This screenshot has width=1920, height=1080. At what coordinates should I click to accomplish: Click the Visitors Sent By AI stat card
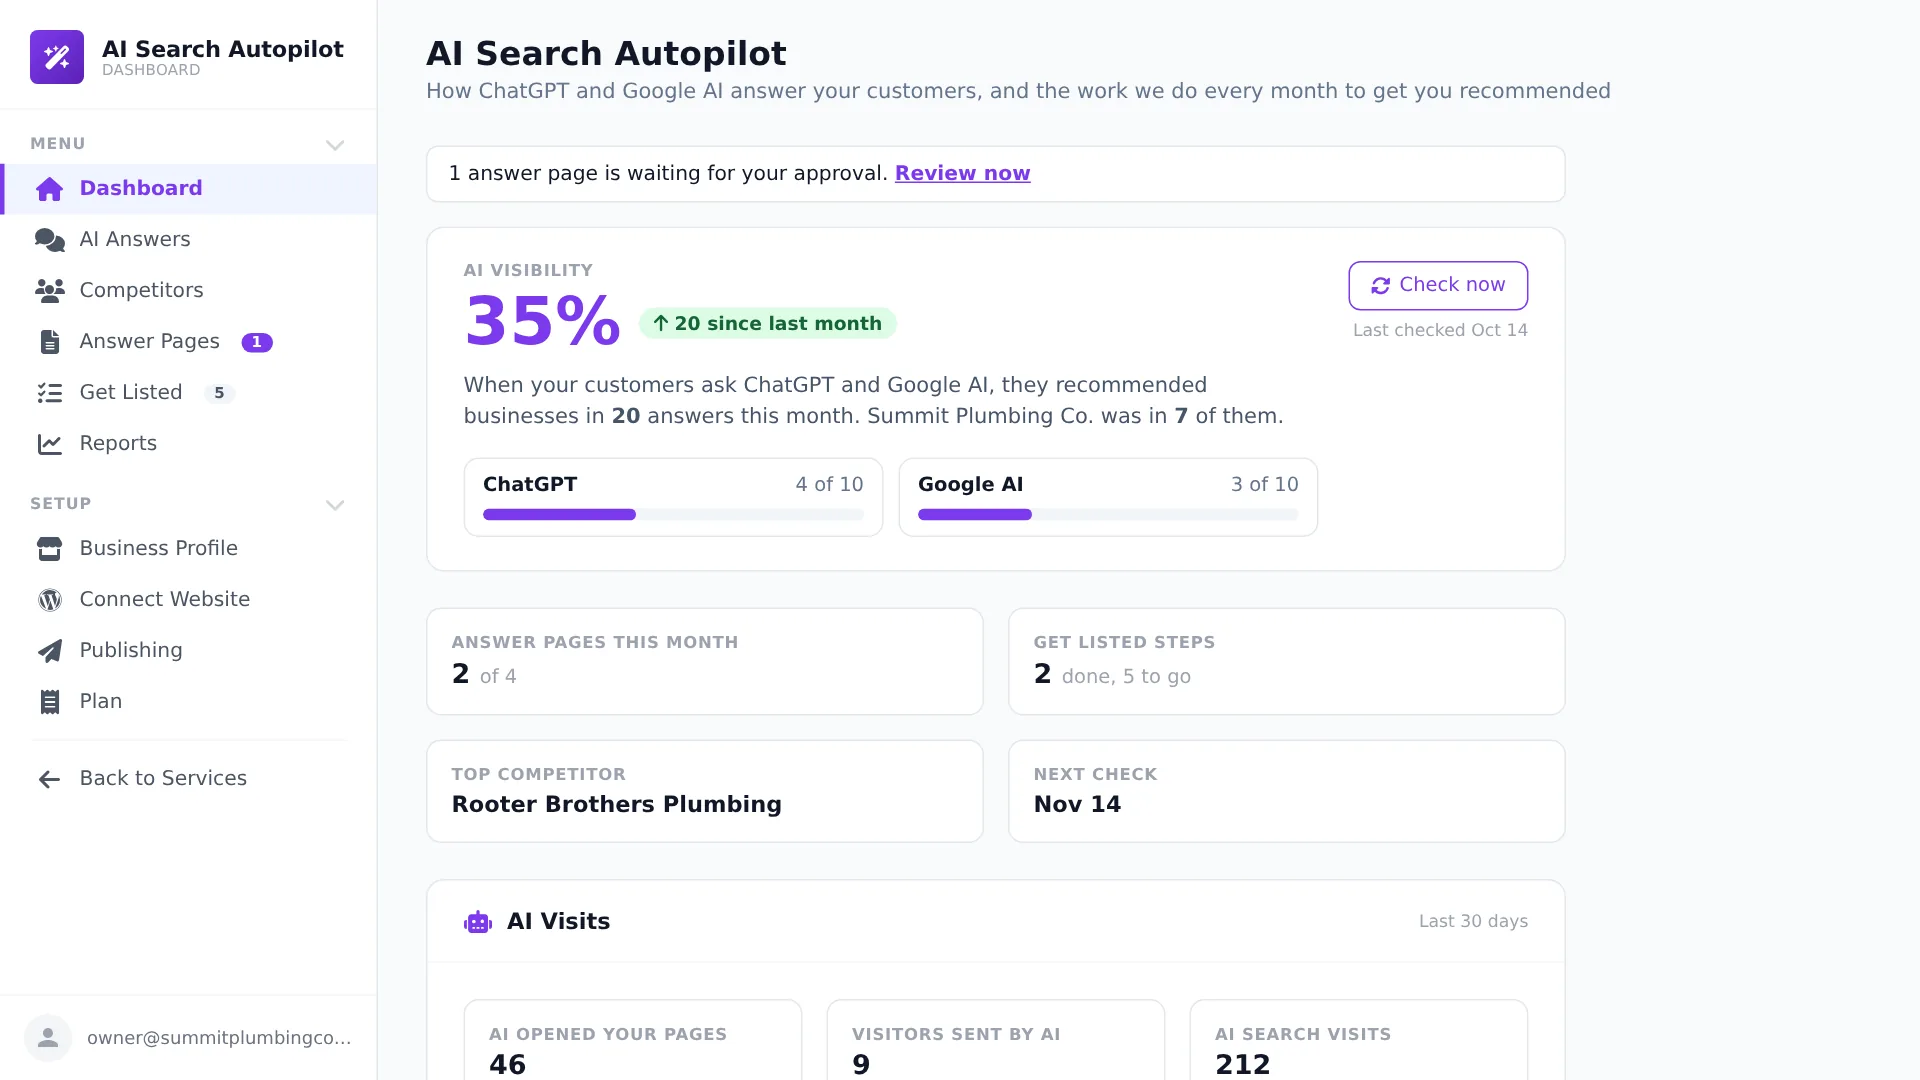[996, 1040]
